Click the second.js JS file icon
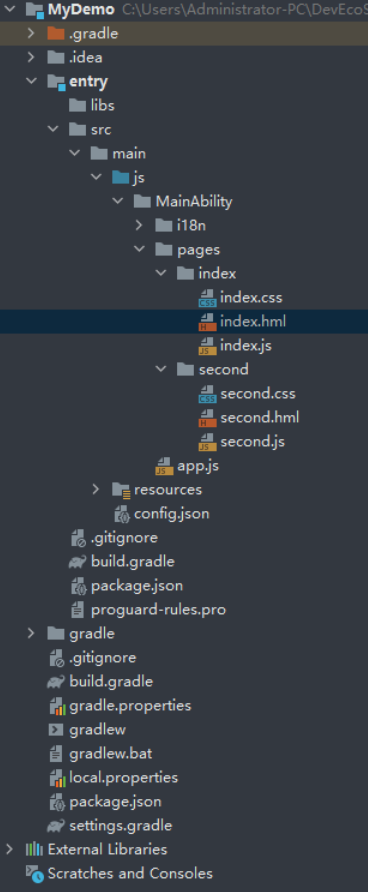This screenshot has width=368, height=892. click(207, 441)
